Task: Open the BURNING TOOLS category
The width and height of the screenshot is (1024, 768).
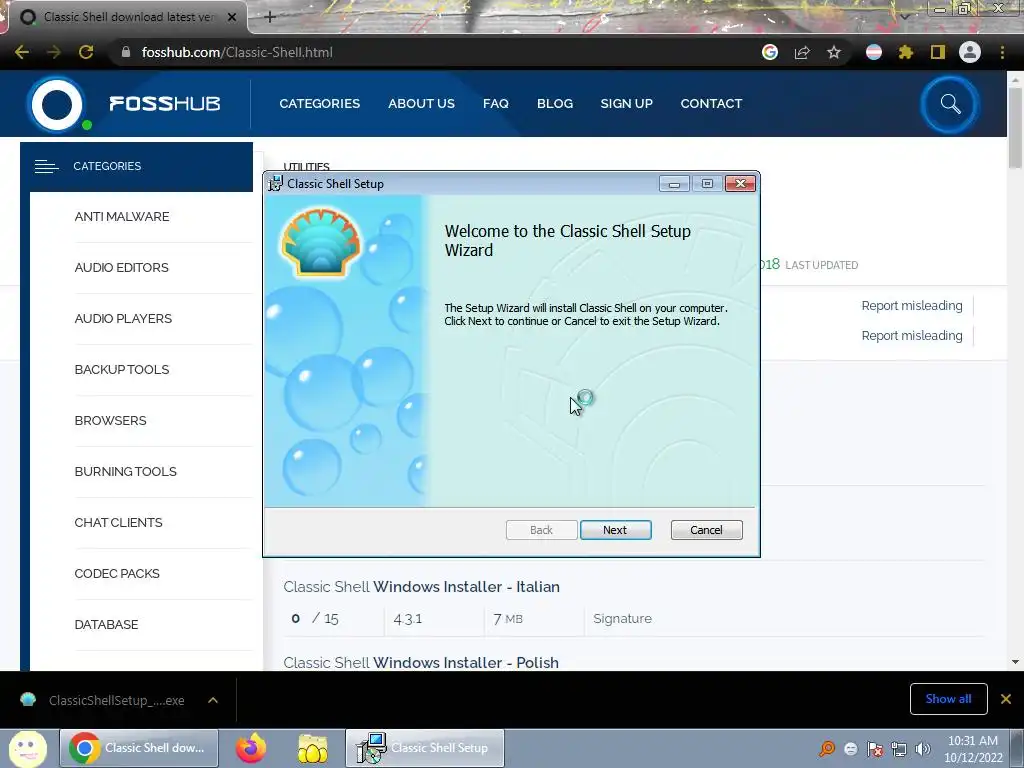Action: point(125,472)
